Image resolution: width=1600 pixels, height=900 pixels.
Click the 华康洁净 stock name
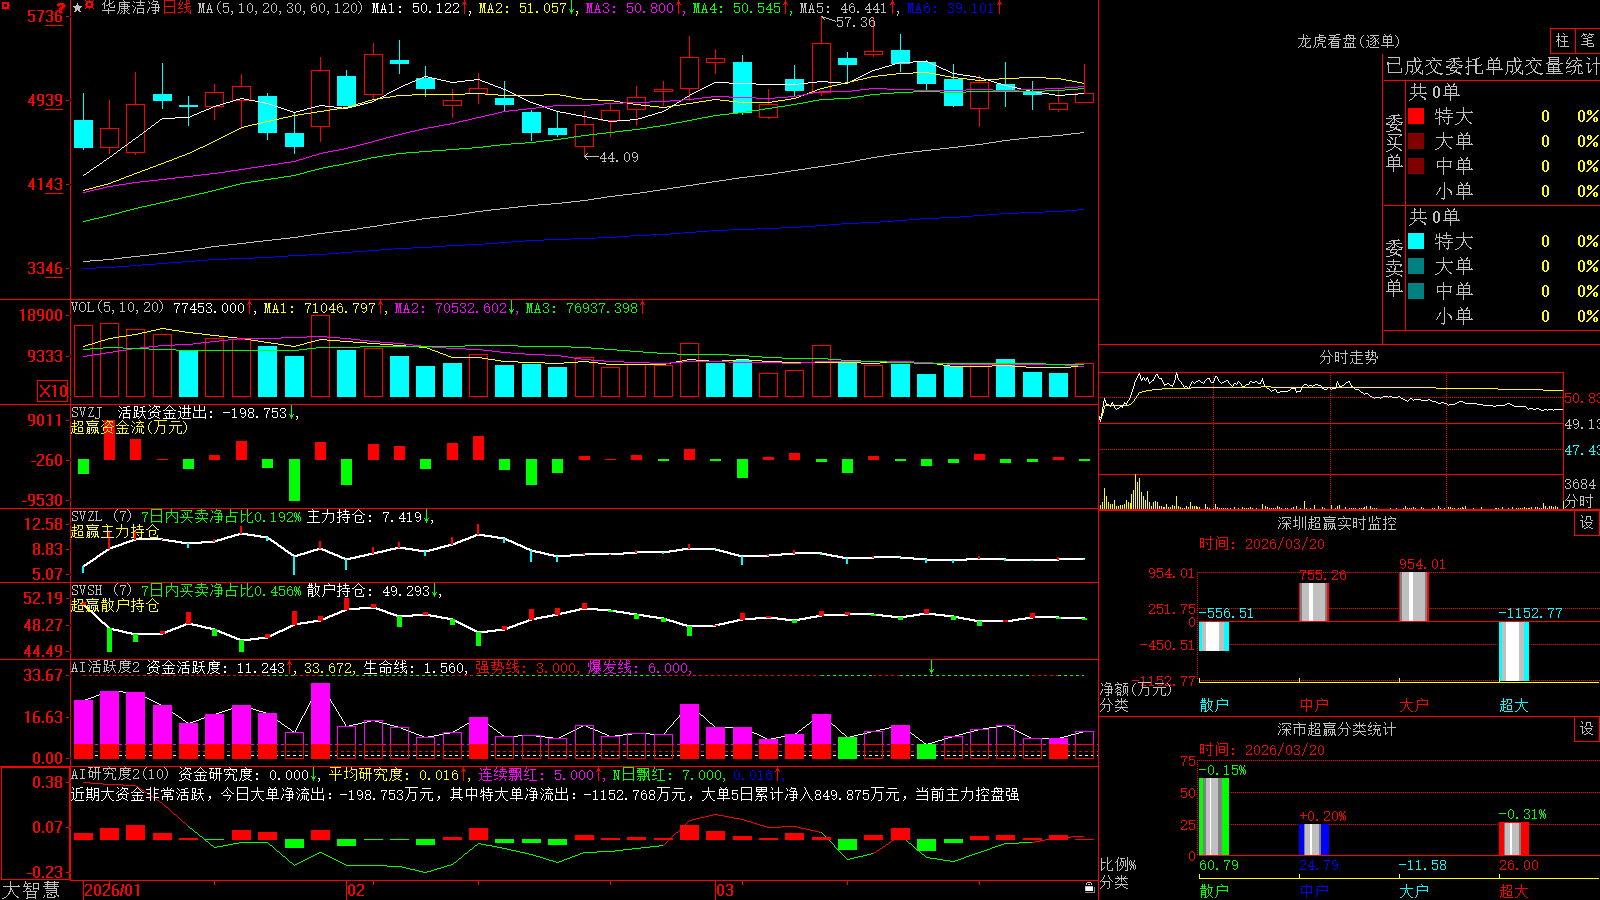pos(130,8)
